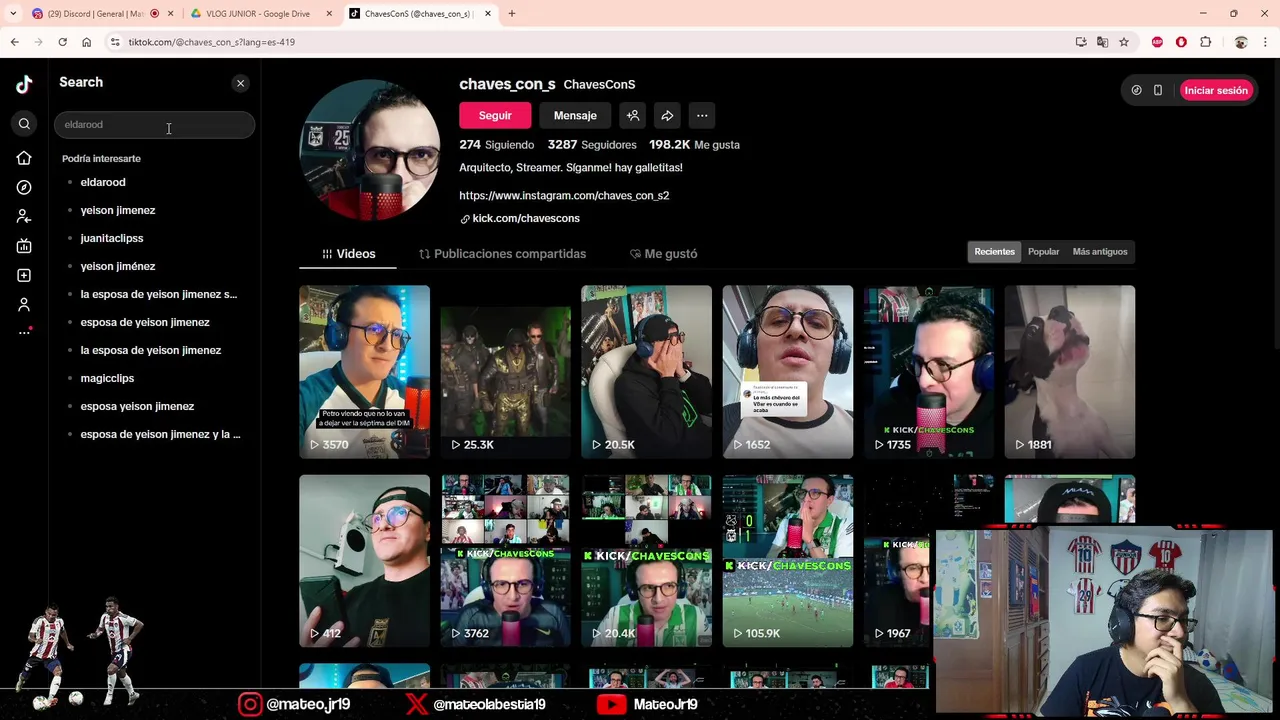Click the Seguir follow button
Viewport: 1280px width, 720px height.
click(495, 115)
